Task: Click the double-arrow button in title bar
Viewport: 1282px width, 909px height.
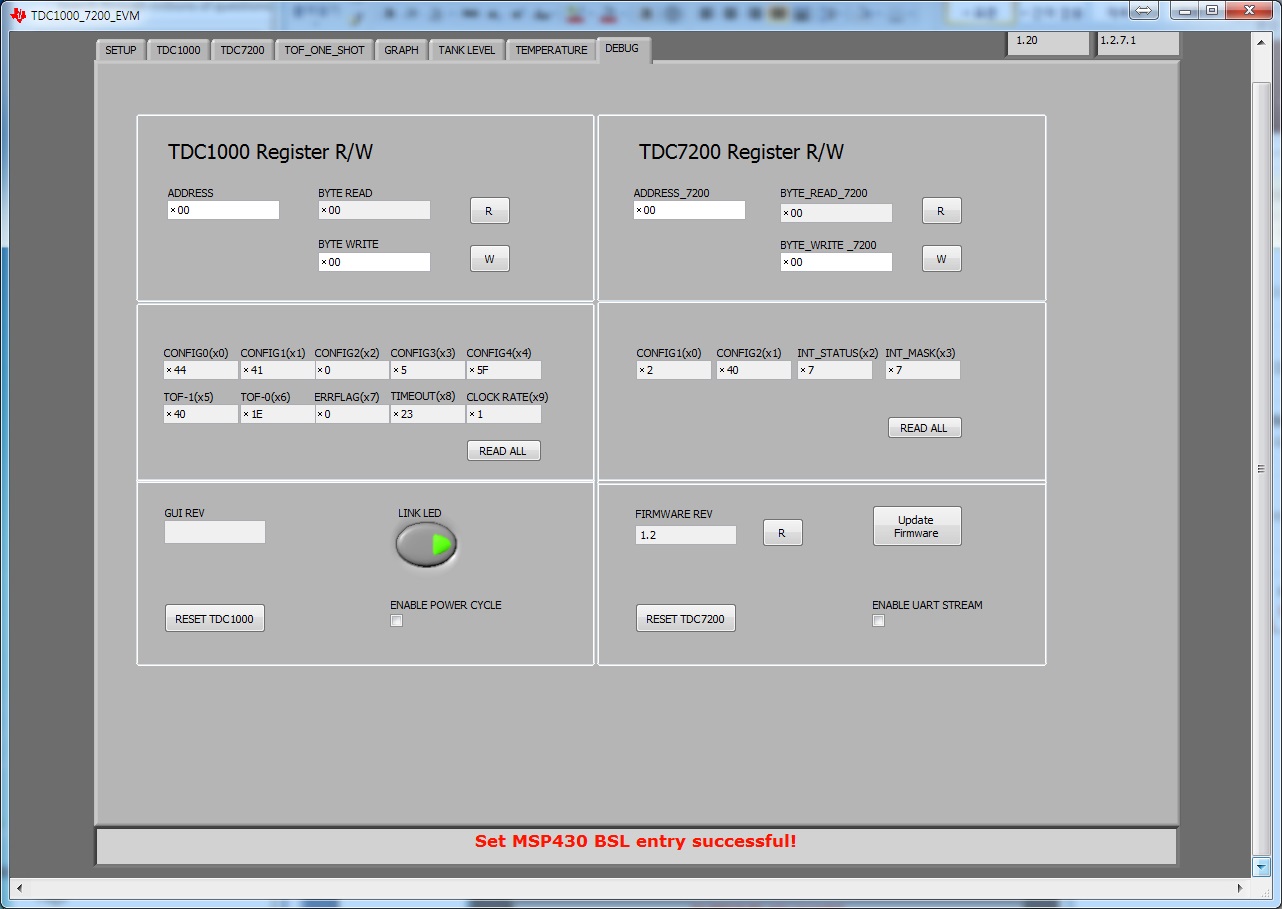Action: [1144, 10]
